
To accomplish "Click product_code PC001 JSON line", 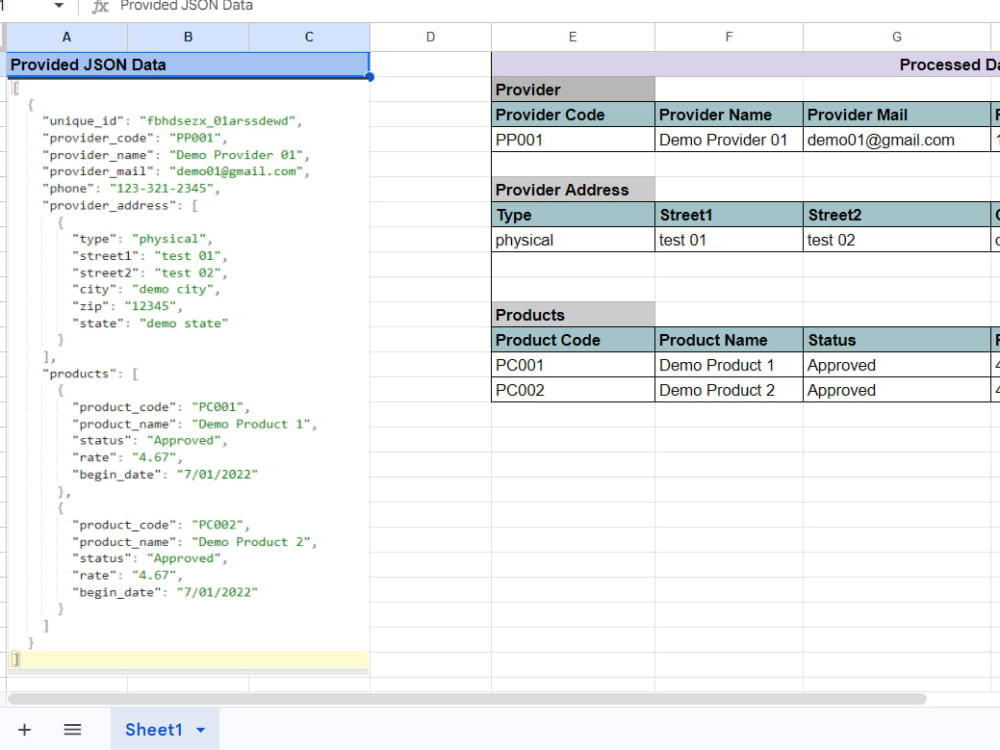I will [161, 407].
